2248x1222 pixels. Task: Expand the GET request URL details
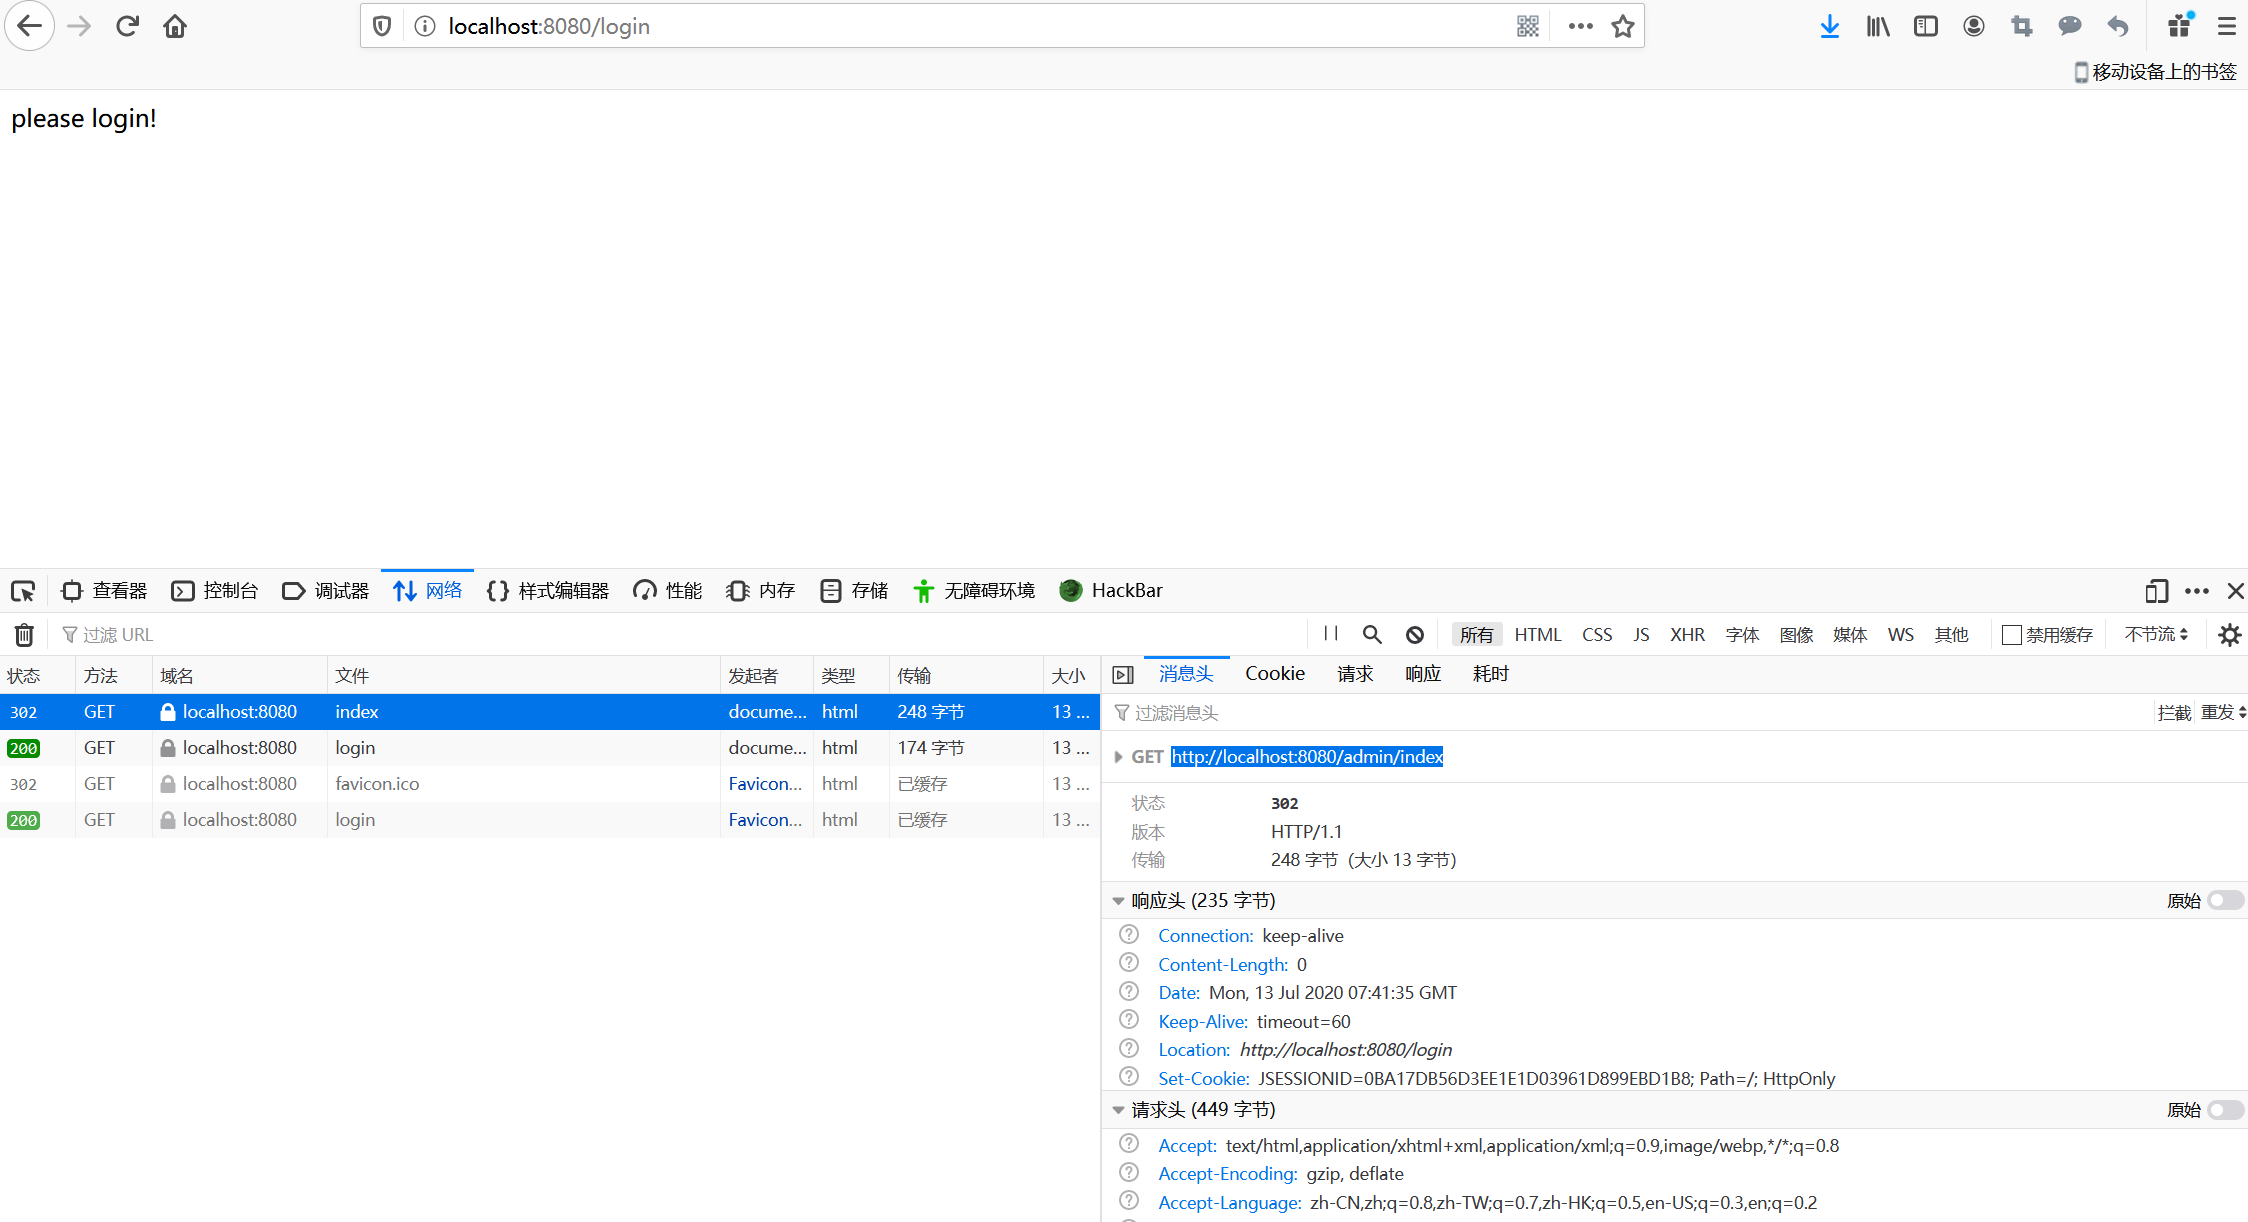[1118, 757]
